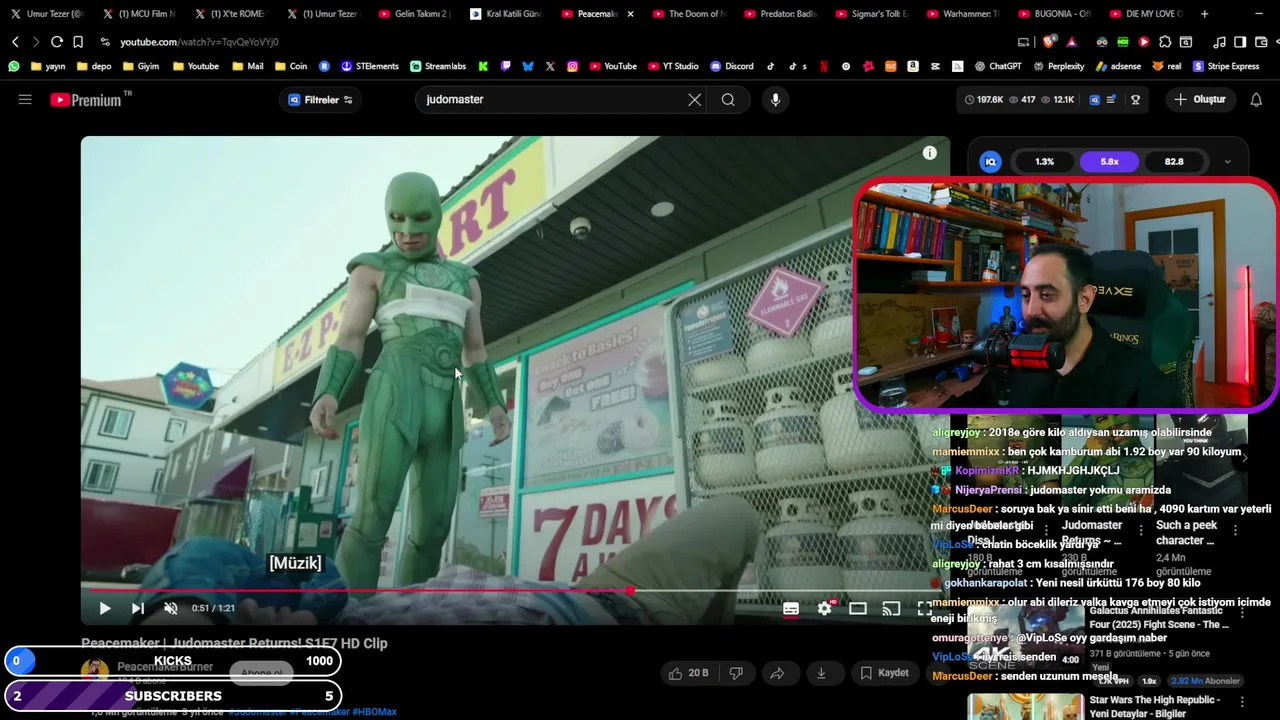
Task: Switch to theater mode
Action: (x=858, y=608)
